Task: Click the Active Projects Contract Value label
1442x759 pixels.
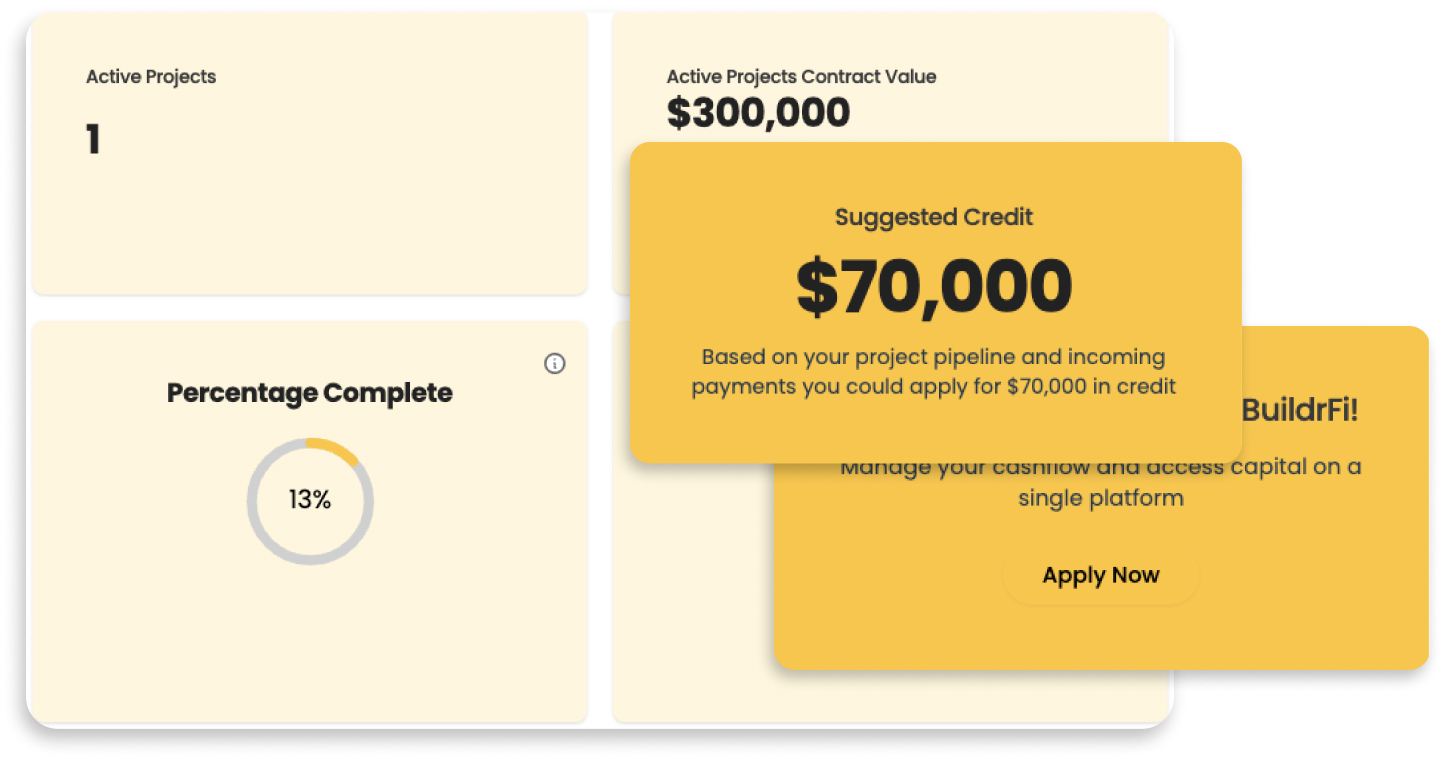Action: pyautogui.click(x=802, y=77)
